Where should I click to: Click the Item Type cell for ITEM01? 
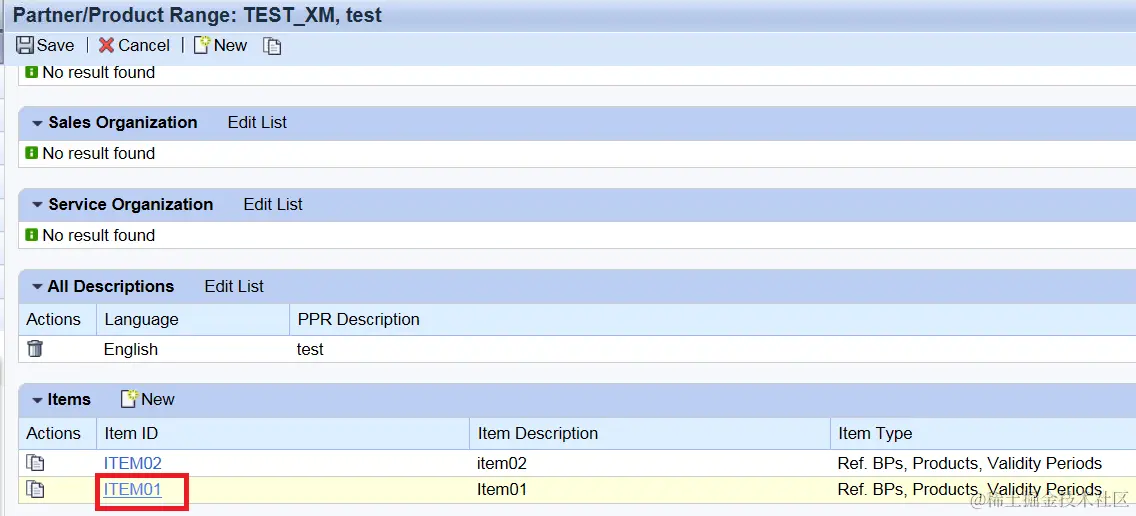pos(969,490)
